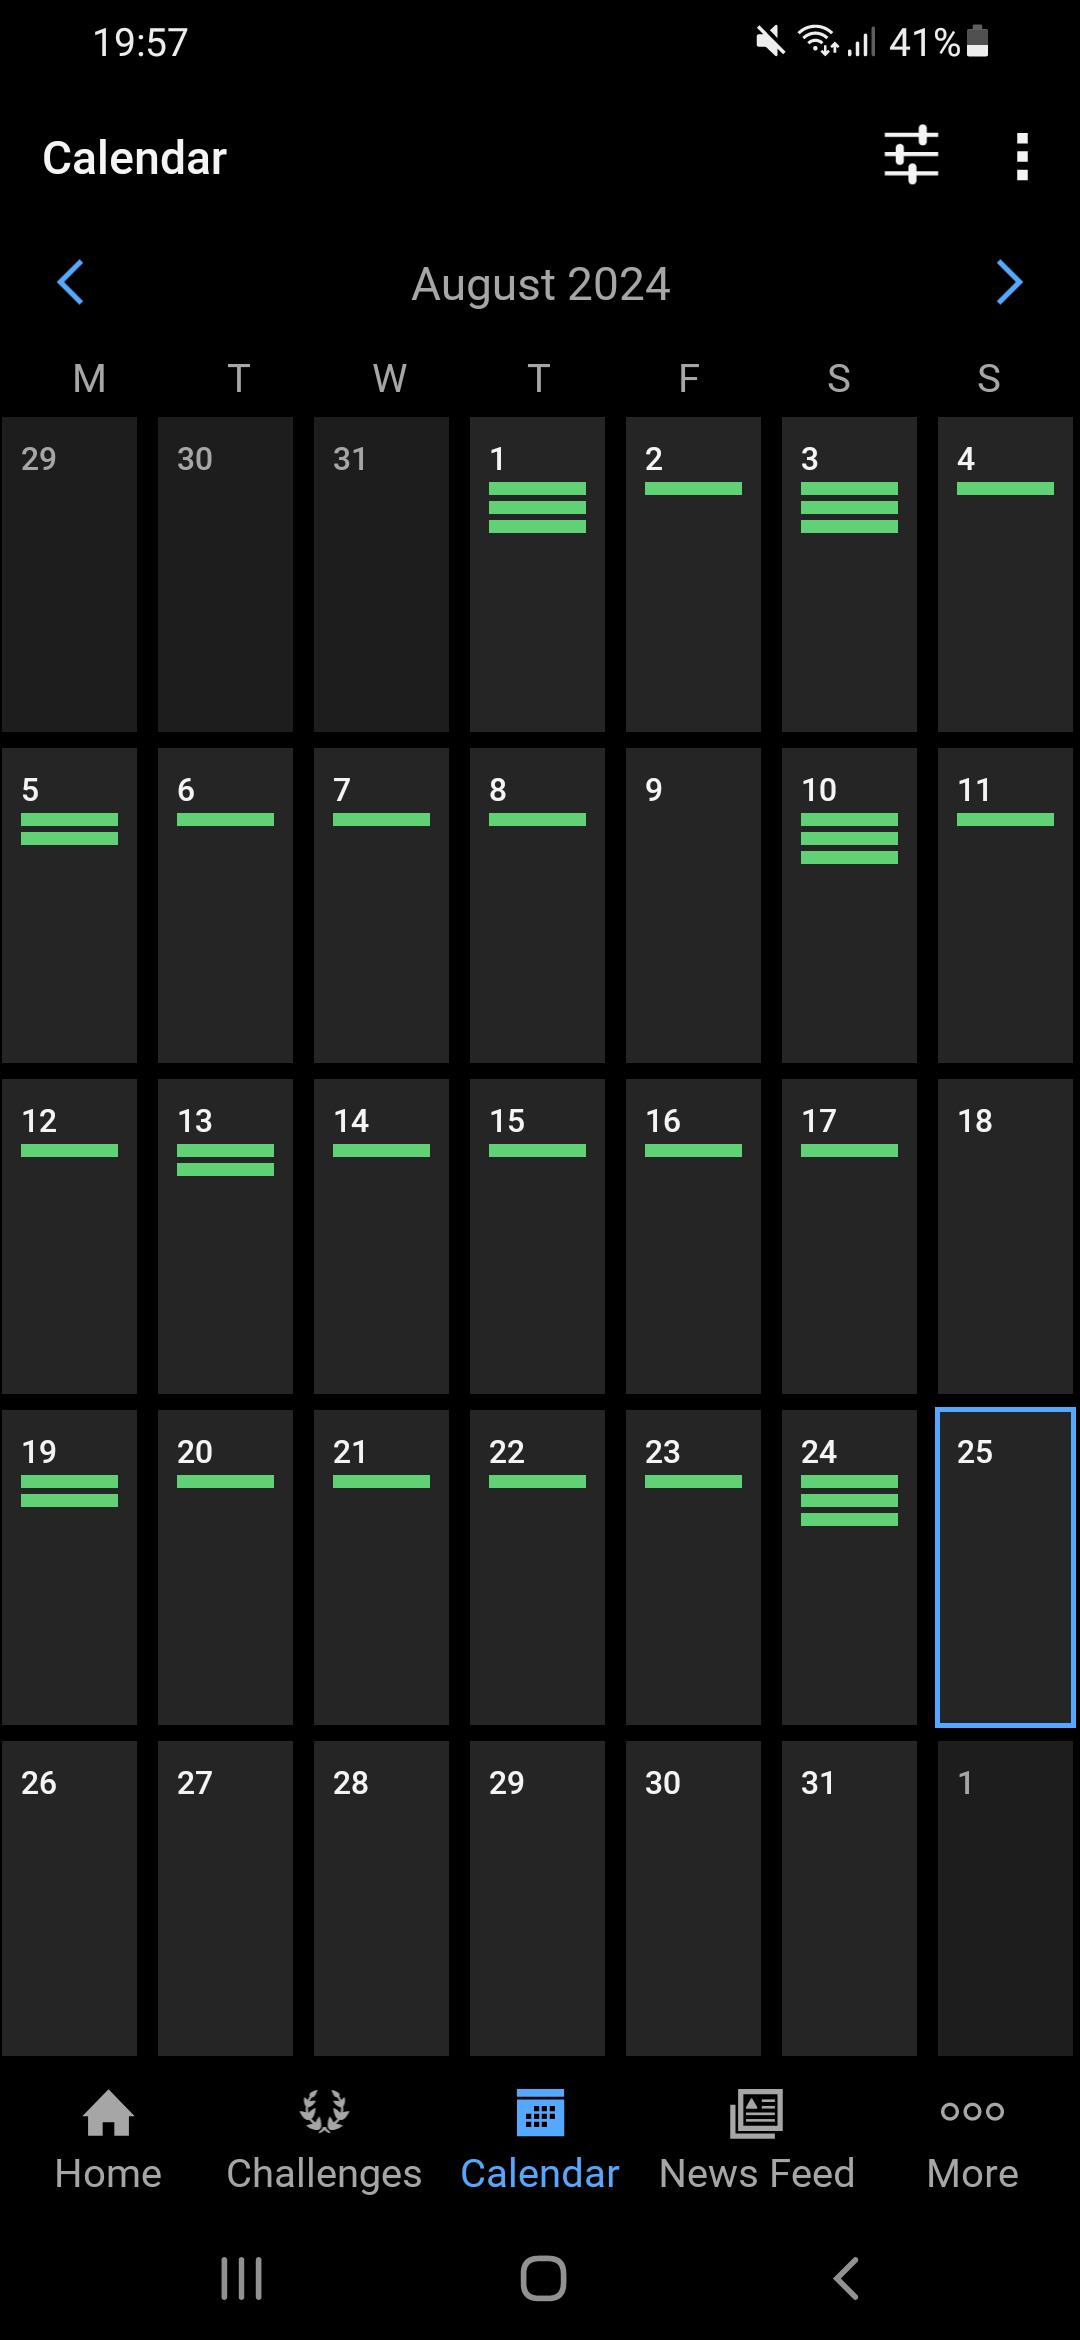Open the three-dot overflow menu
Screen dimensions: 1080x2340
(x=1021, y=157)
